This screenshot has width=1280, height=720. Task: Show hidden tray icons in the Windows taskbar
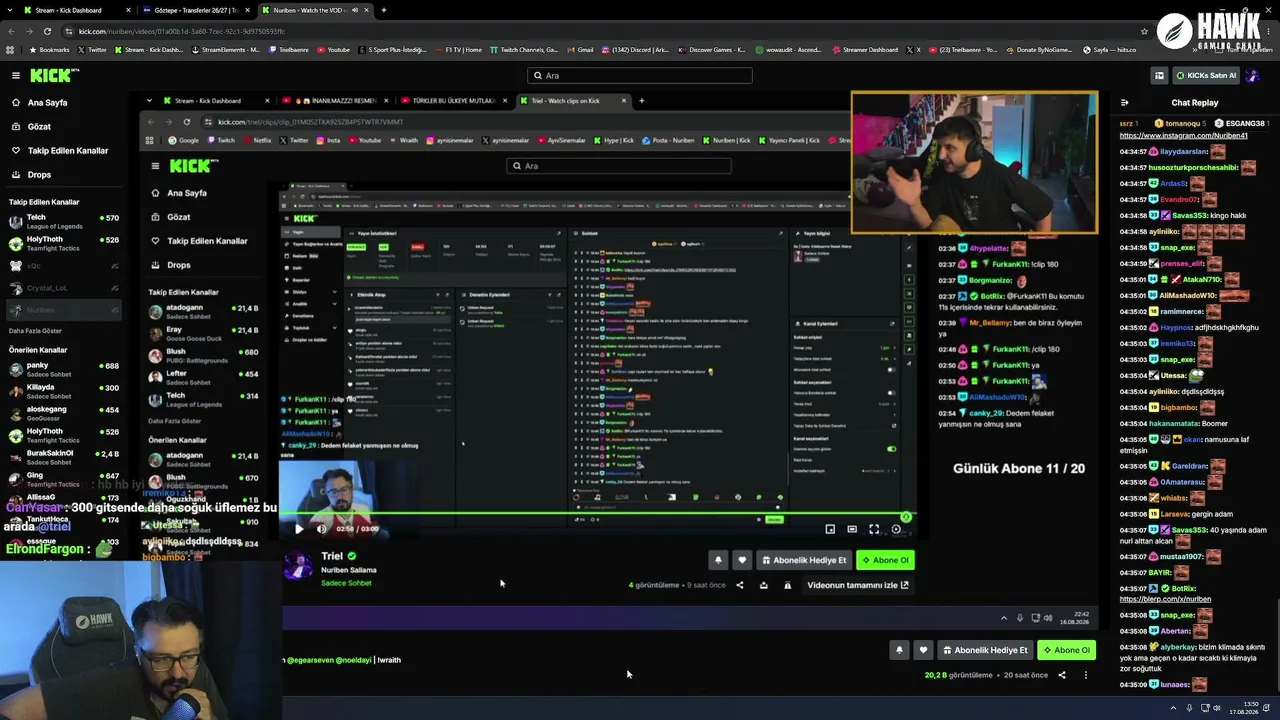[1174, 708]
